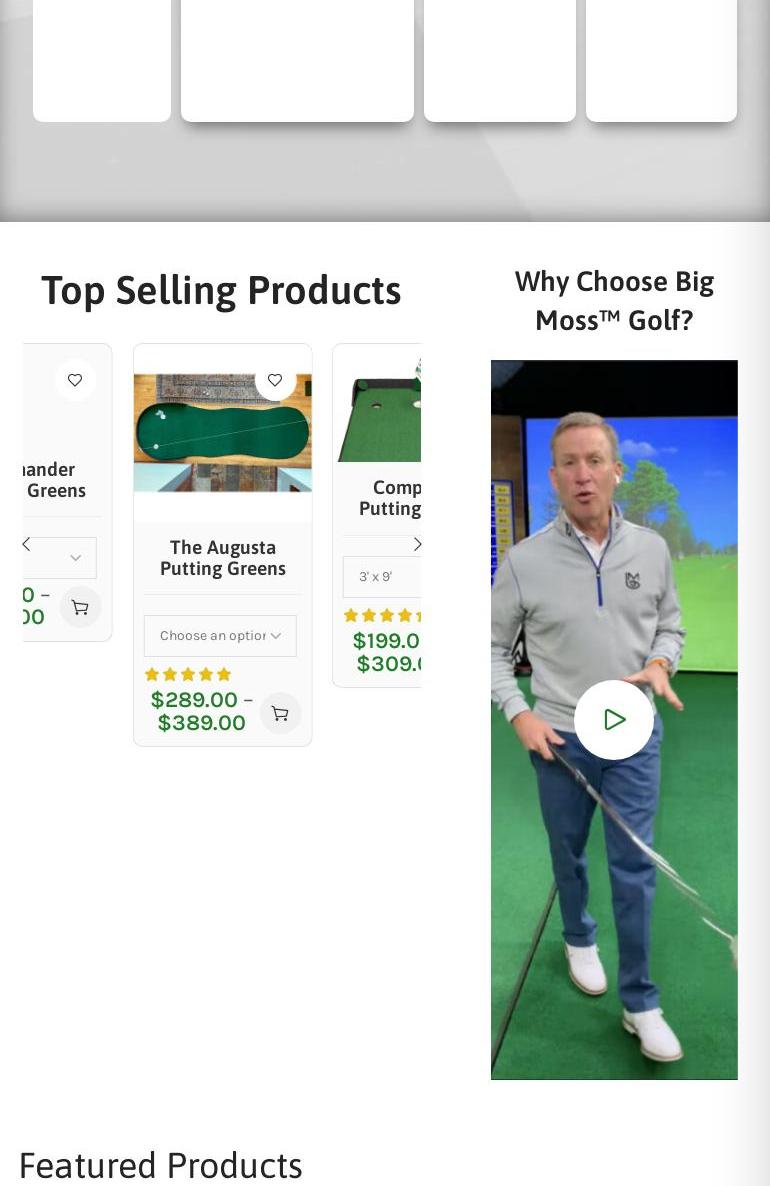Show next top selling products
The width and height of the screenshot is (770, 1186).
[417, 544]
